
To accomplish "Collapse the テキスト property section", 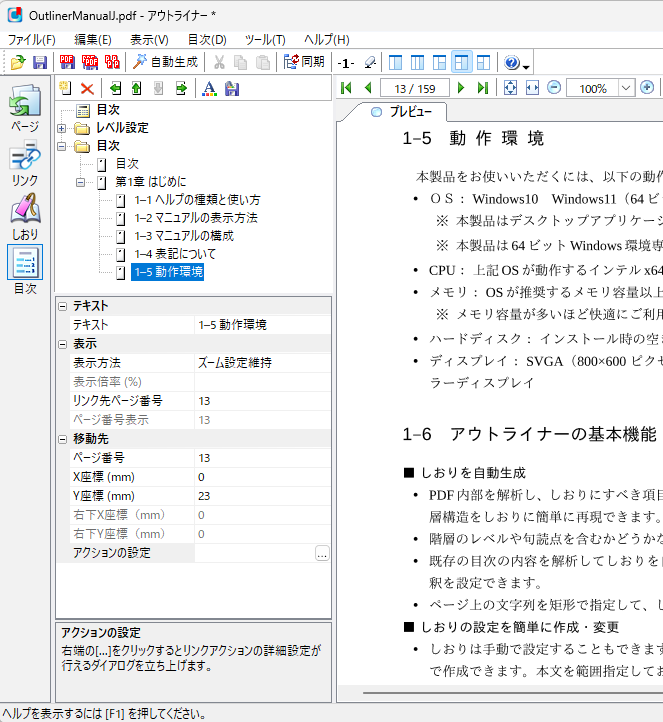I will tap(62, 306).
